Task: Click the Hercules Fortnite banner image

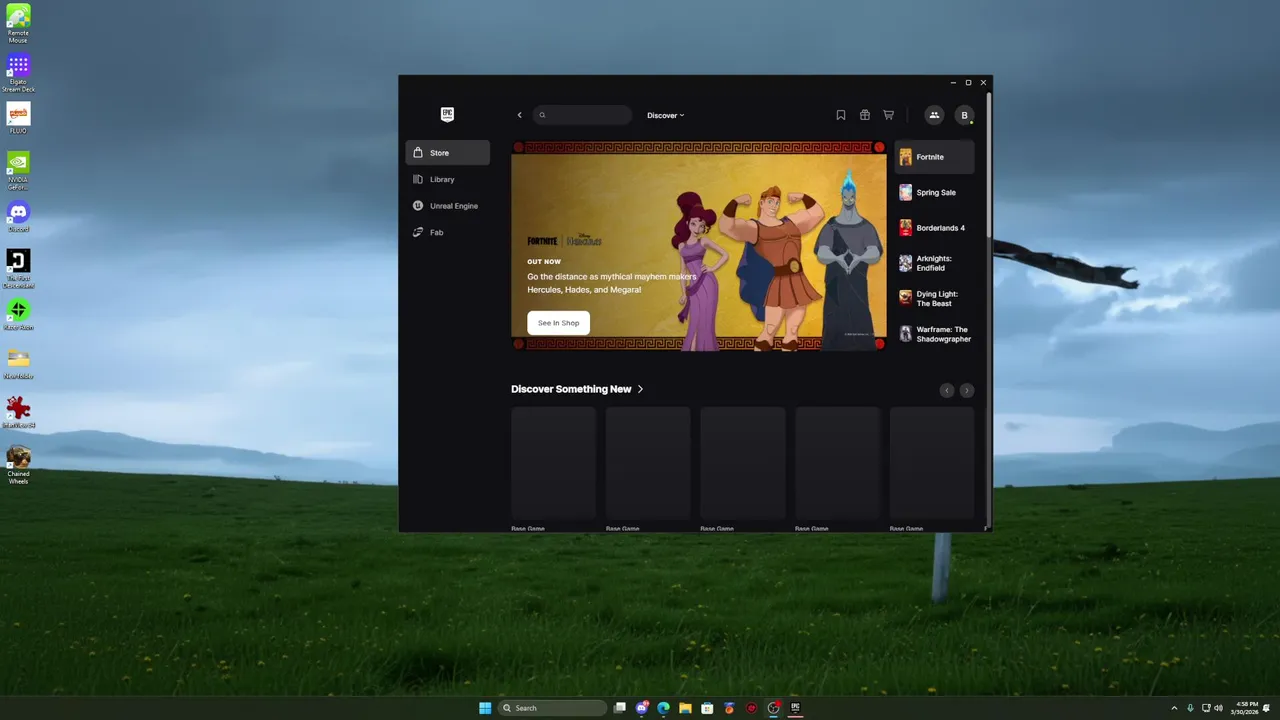Action: 698,246
